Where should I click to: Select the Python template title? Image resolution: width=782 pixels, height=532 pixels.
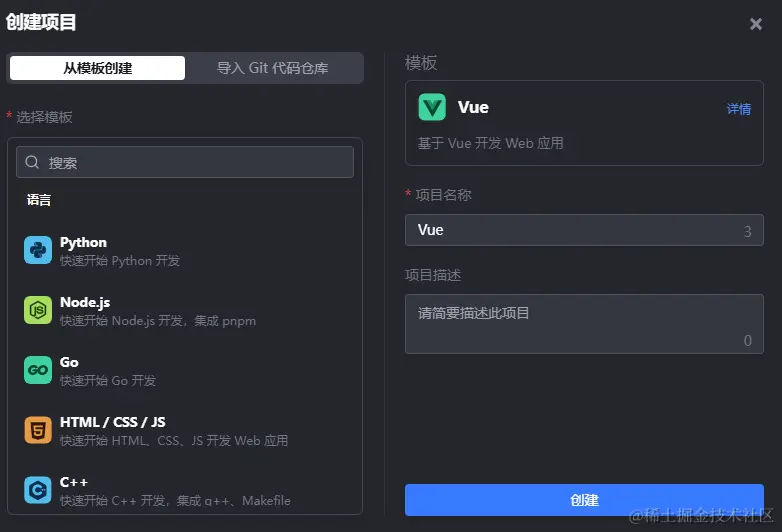coord(83,242)
